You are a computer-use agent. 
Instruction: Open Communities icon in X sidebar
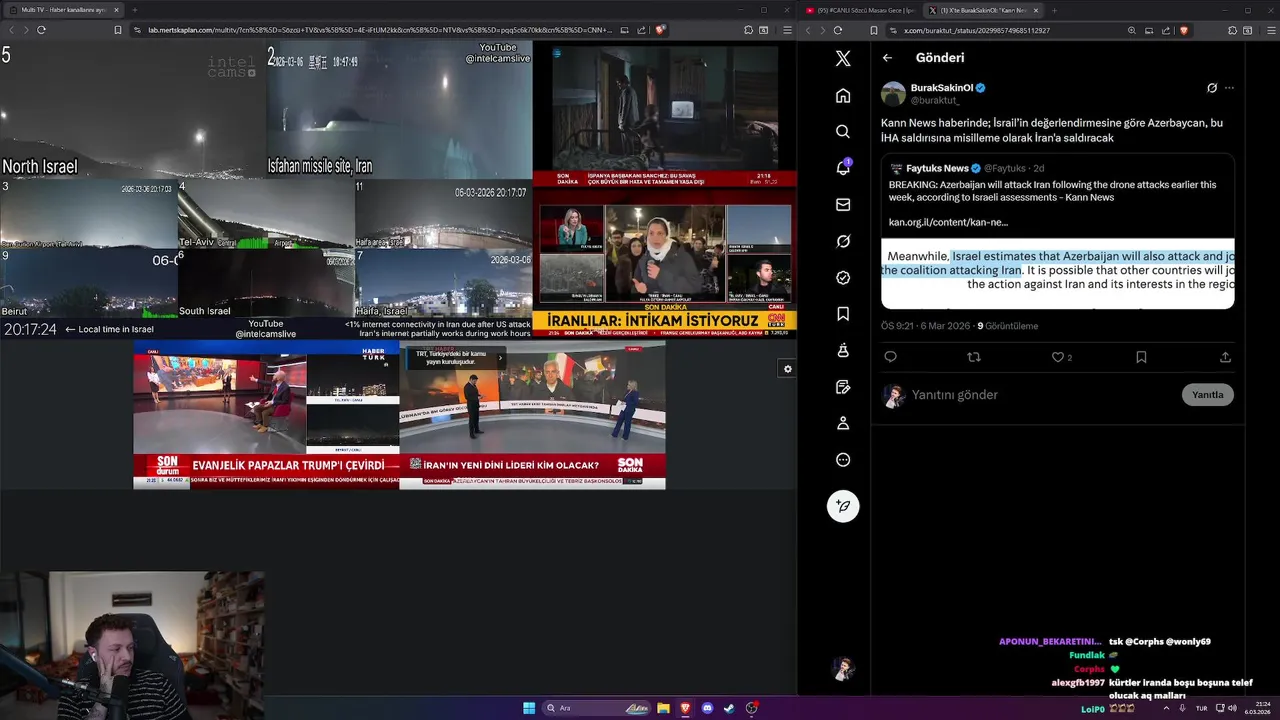coord(843,350)
